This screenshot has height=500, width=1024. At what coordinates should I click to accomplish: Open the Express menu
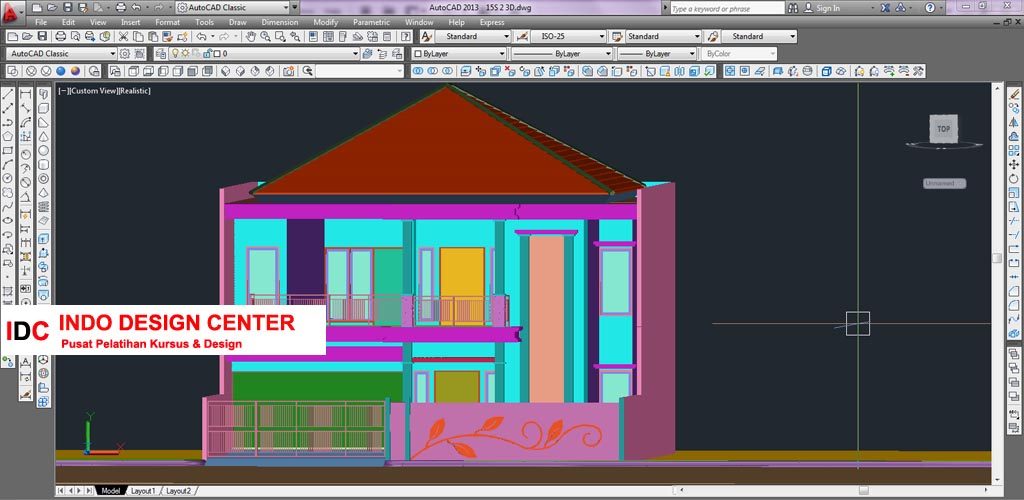492,22
